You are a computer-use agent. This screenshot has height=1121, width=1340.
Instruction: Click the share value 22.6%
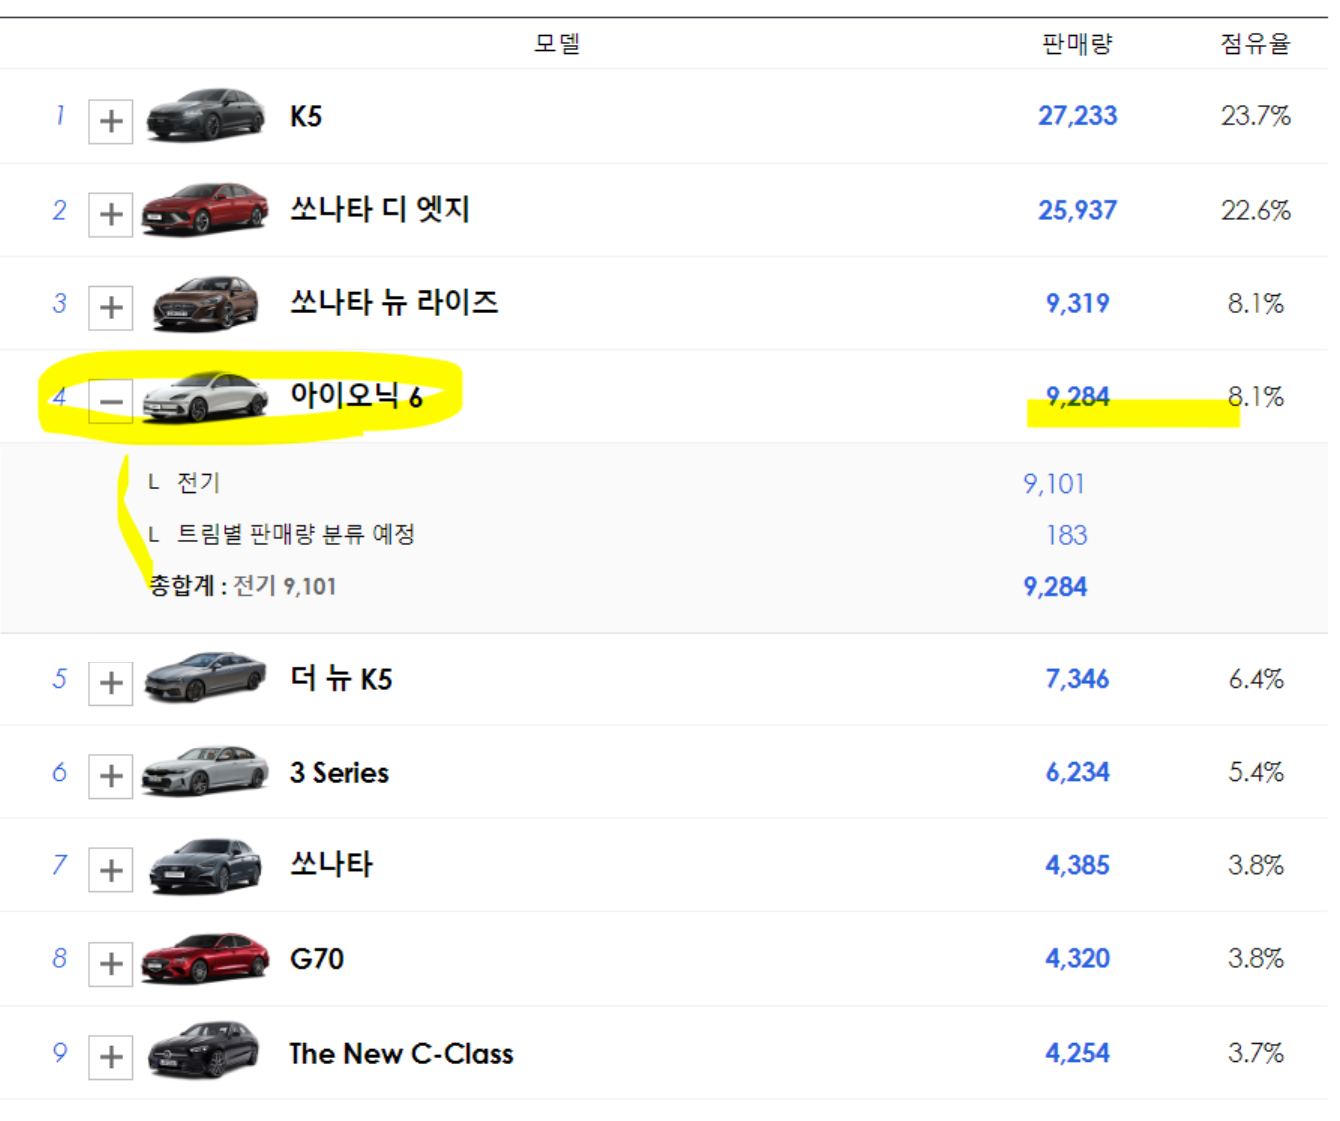click(x=1256, y=210)
